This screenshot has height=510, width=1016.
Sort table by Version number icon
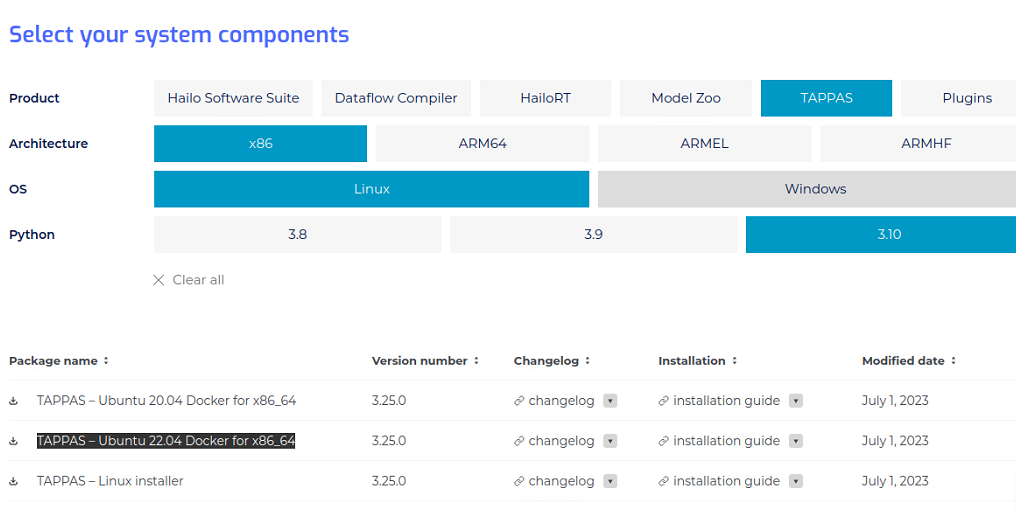[476, 360]
